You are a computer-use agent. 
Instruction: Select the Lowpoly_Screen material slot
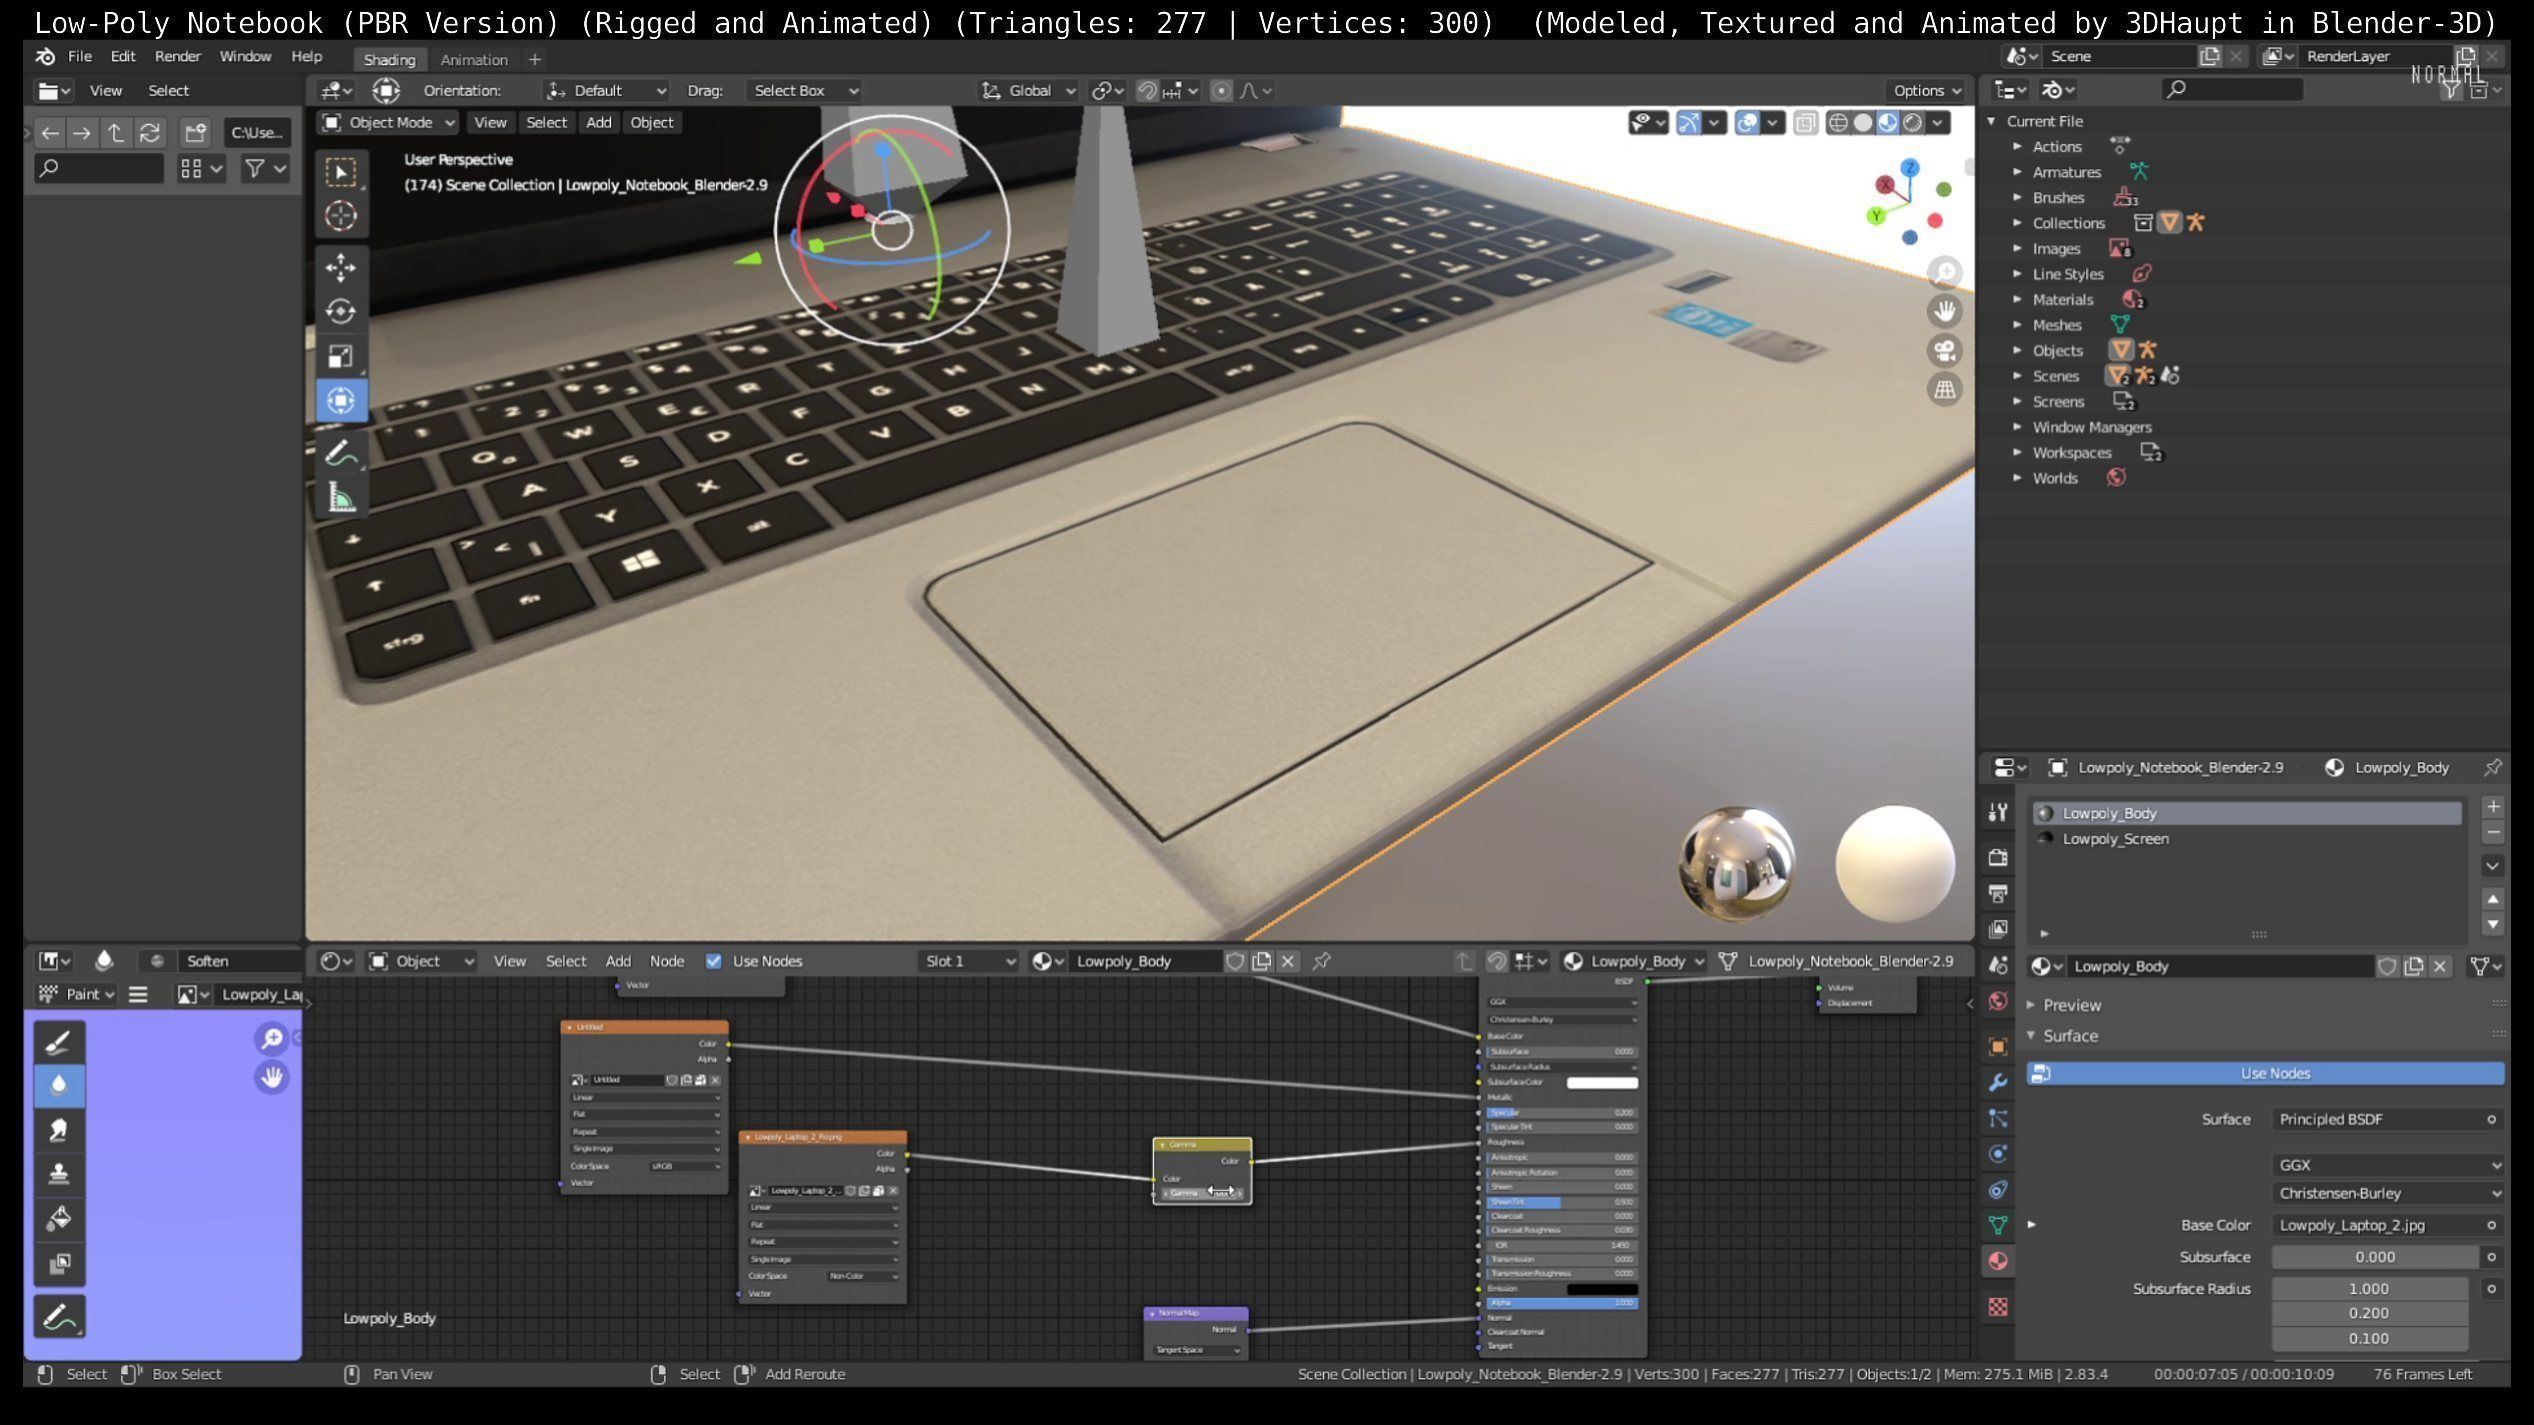(x=2115, y=839)
